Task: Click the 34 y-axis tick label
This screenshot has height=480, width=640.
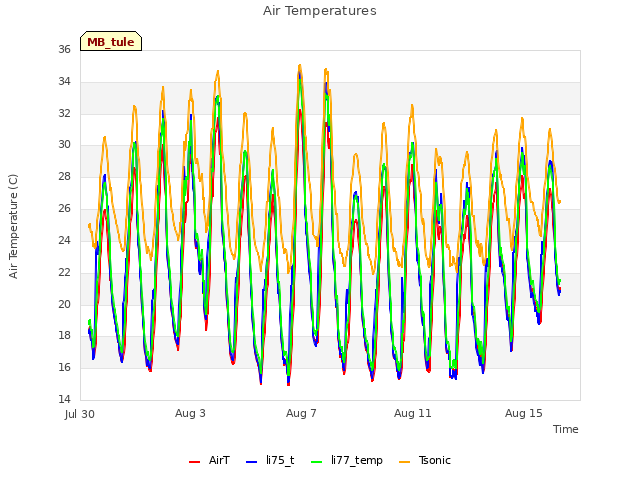Action: (x=64, y=81)
